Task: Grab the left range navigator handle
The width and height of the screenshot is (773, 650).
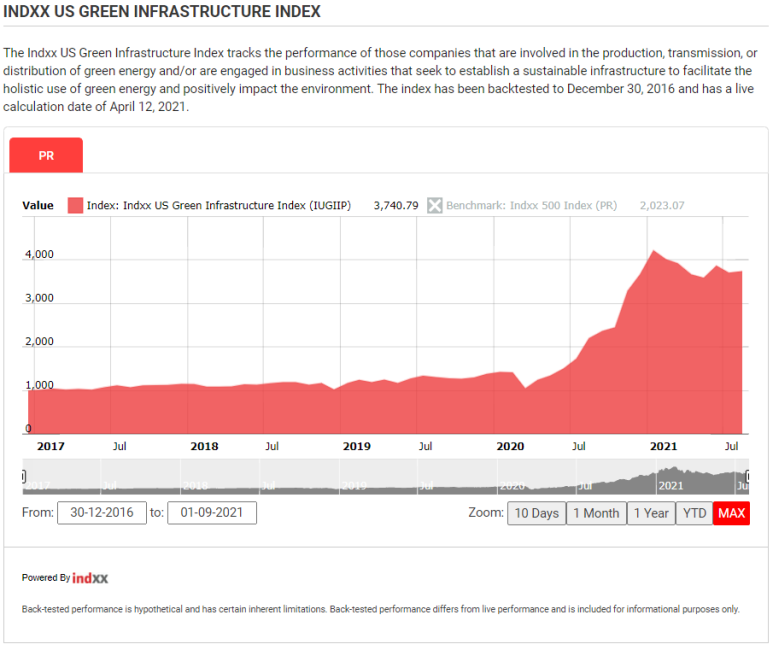Action: tap(24, 476)
